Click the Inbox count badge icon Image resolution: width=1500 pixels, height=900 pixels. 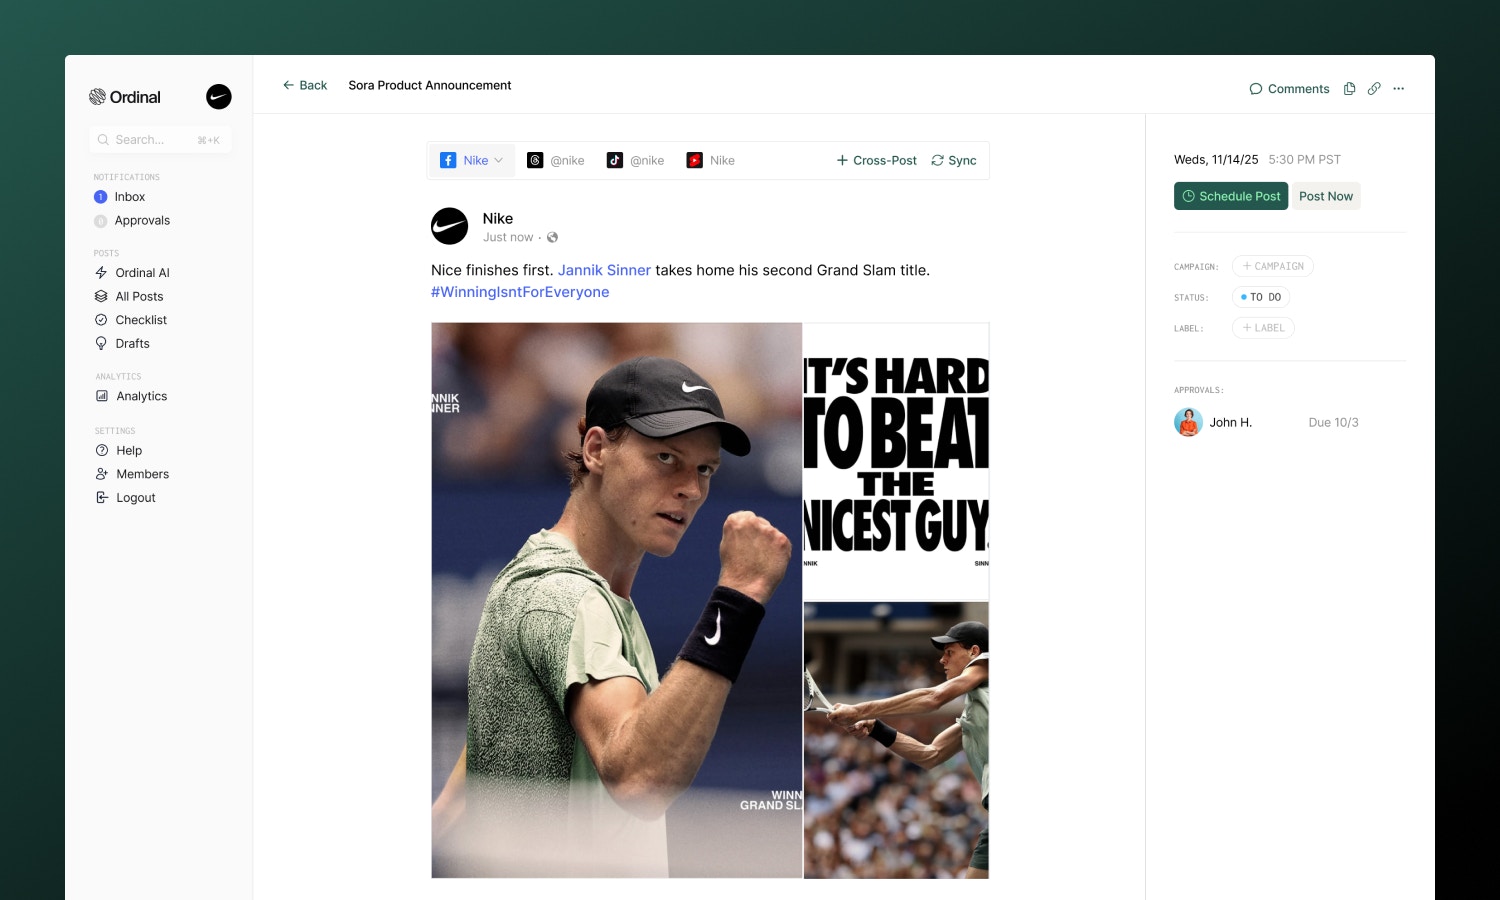100,197
